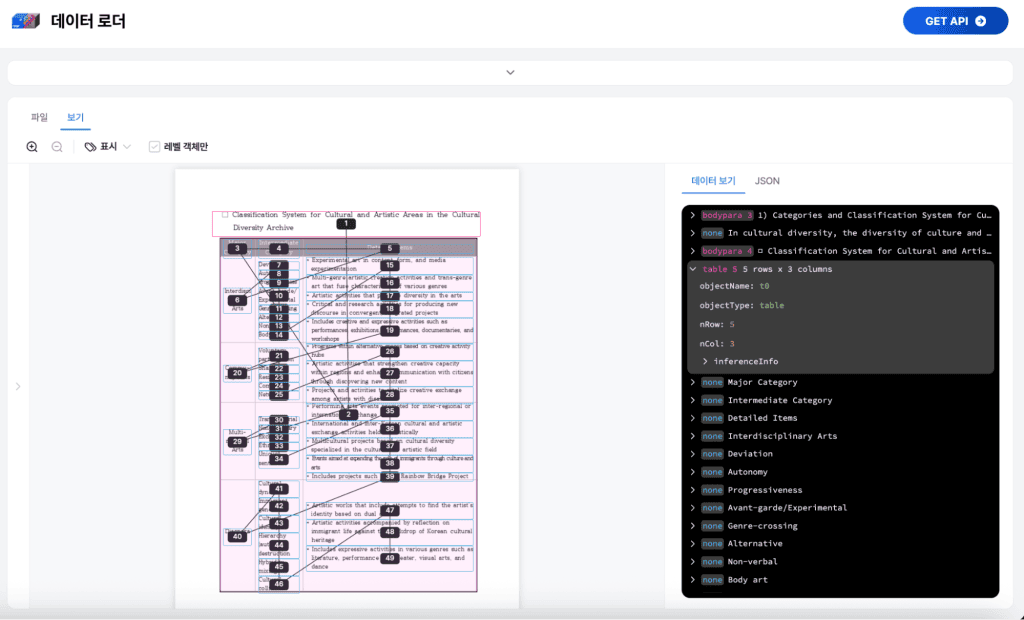
Task: Expand the Deviation row
Action: (x=693, y=453)
